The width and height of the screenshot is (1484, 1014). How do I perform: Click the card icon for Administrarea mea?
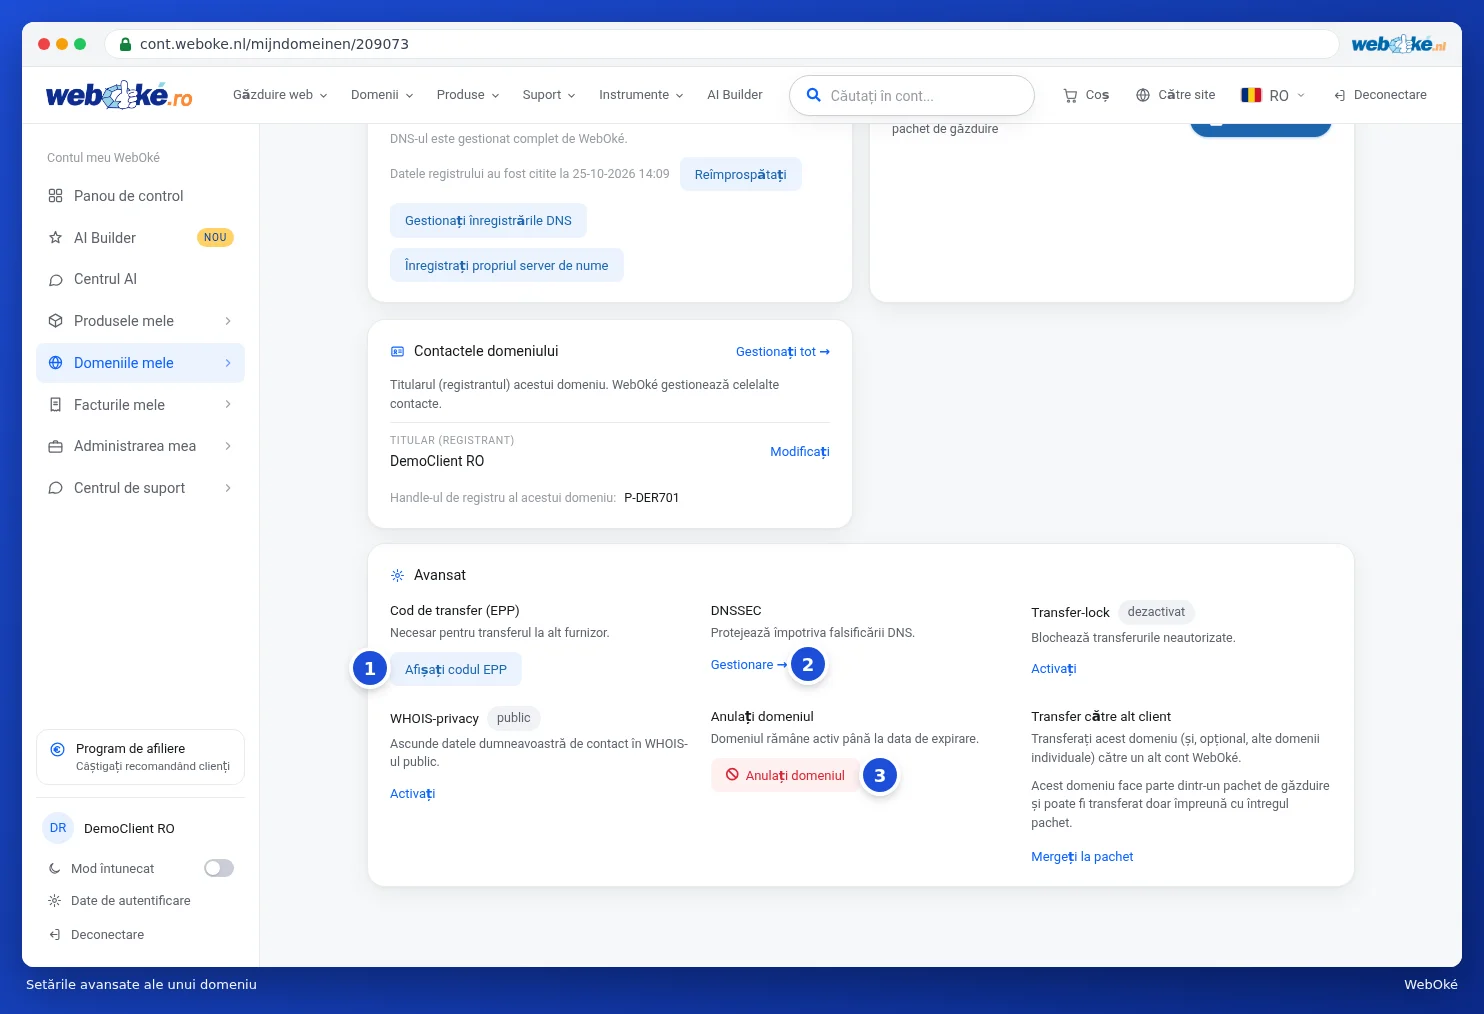(x=56, y=446)
